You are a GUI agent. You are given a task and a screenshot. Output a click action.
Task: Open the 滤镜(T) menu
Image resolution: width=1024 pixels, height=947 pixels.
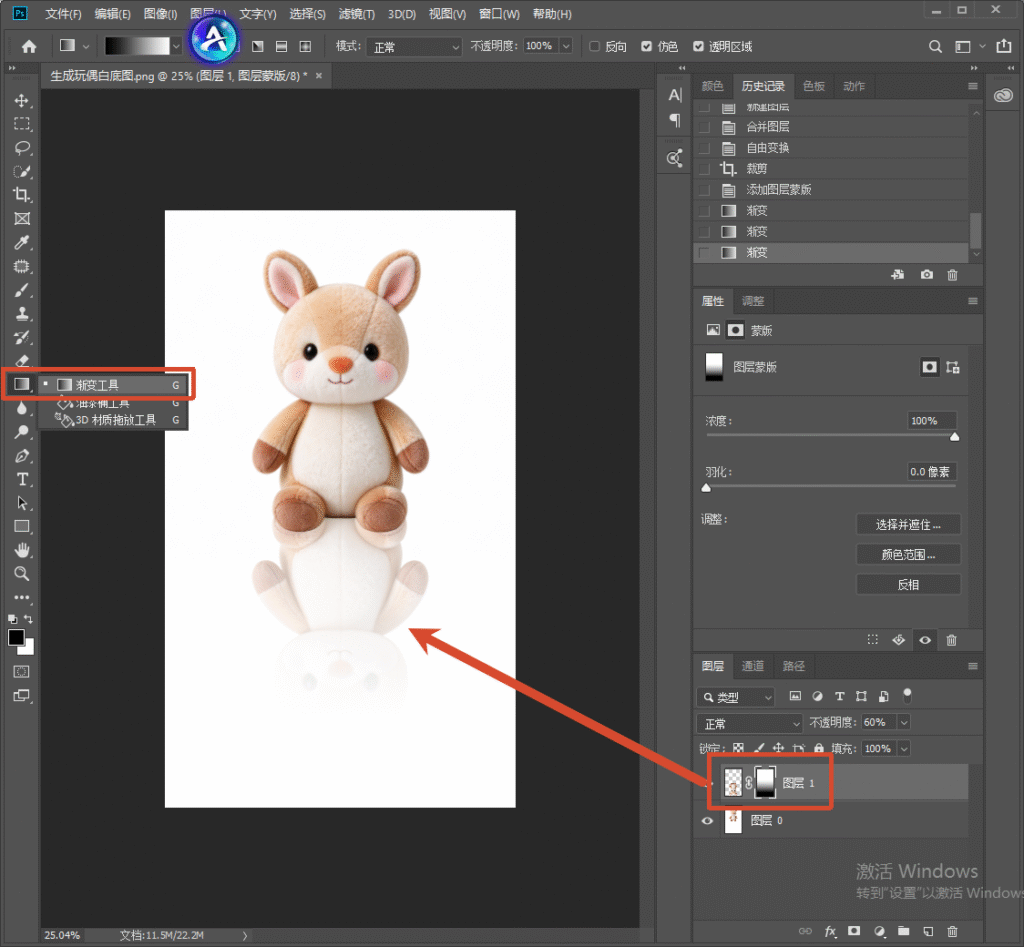coord(357,14)
